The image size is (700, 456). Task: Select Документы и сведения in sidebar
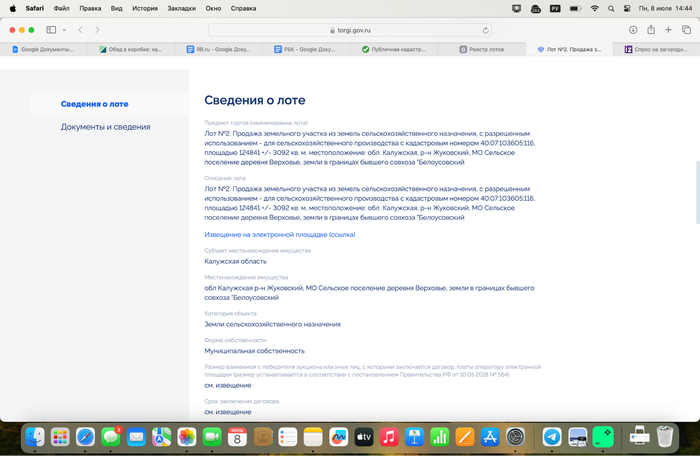pos(105,127)
